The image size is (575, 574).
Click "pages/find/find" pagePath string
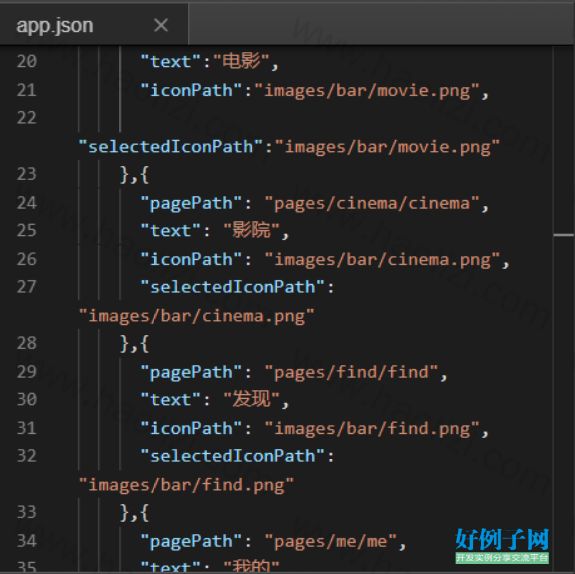351,372
